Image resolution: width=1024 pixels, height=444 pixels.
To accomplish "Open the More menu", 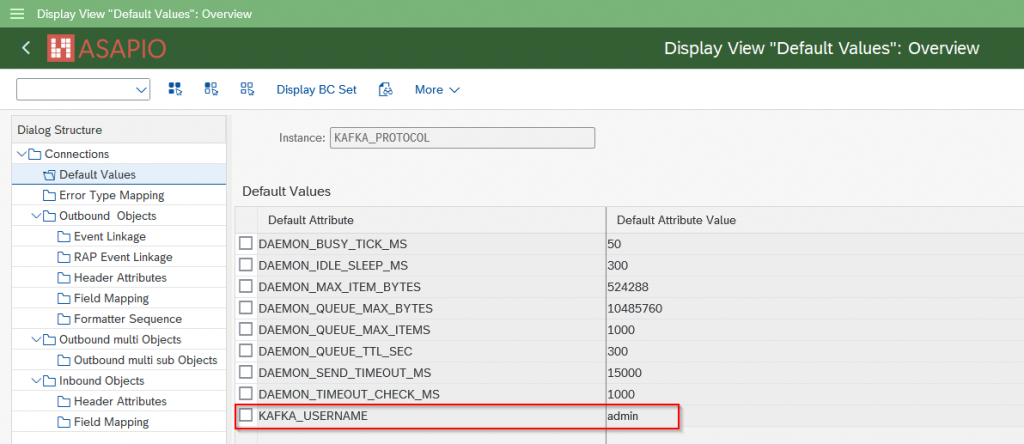I will pyautogui.click(x=437, y=89).
